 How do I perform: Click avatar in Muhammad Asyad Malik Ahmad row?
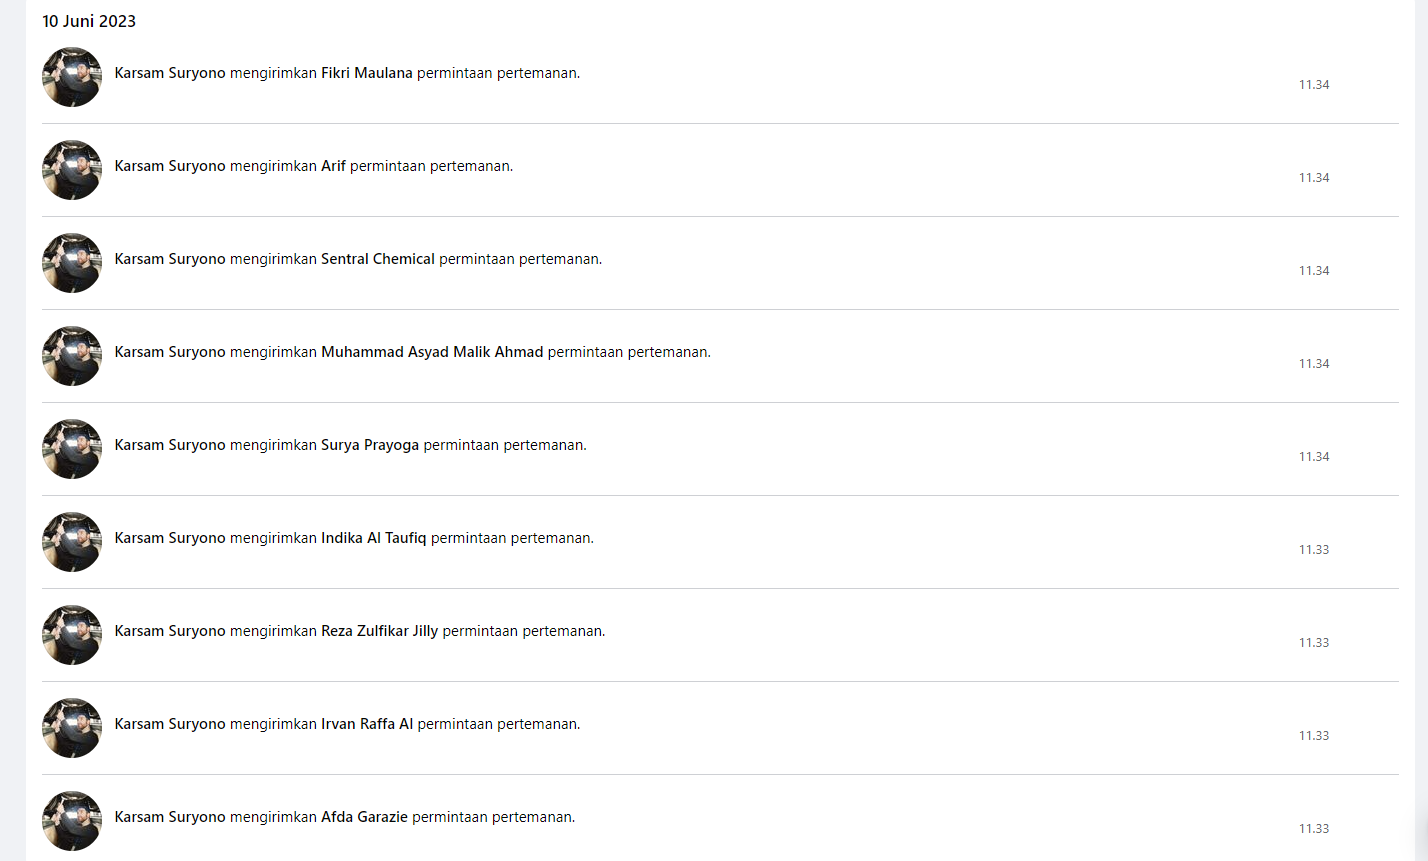(x=72, y=356)
